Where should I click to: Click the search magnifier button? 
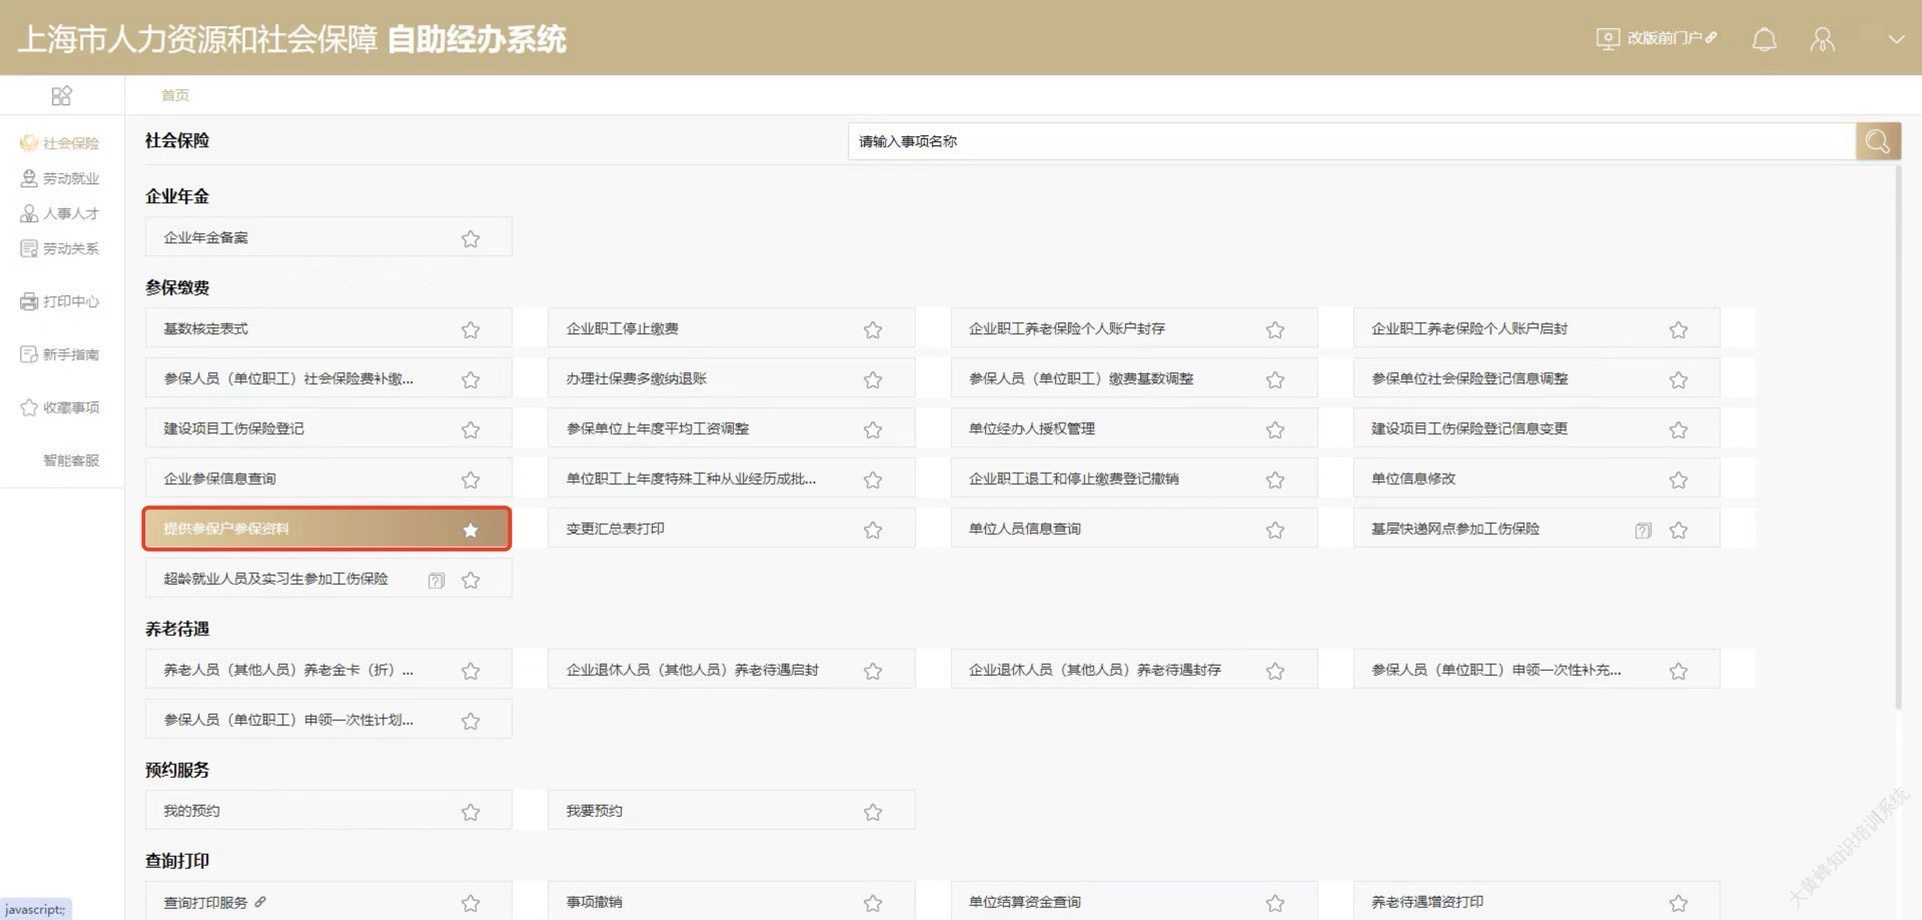click(x=1877, y=141)
